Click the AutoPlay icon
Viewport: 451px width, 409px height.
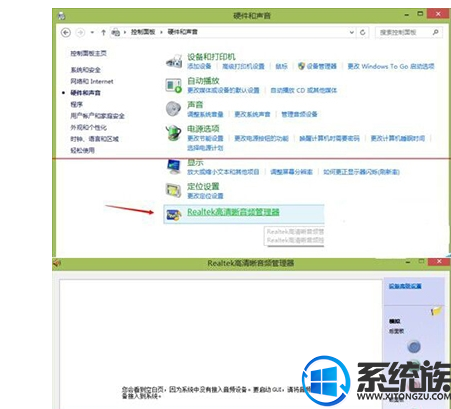[174, 85]
